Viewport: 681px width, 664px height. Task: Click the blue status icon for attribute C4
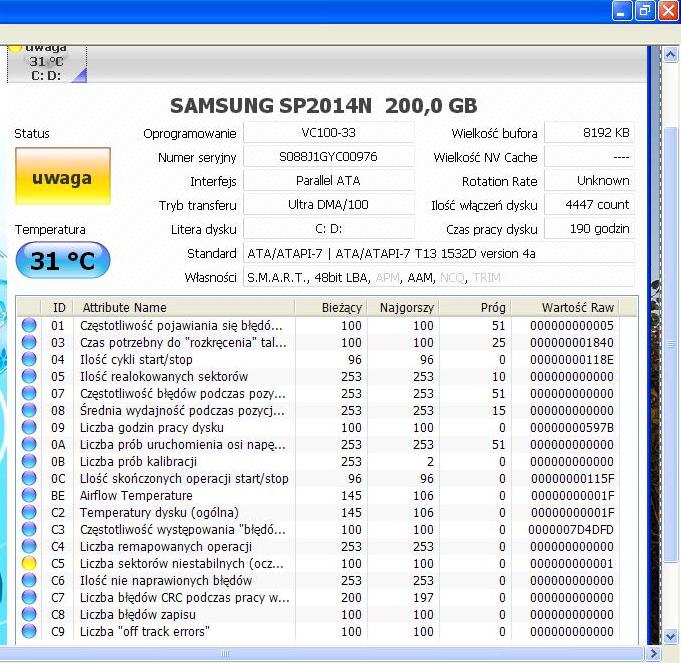coord(29,546)
